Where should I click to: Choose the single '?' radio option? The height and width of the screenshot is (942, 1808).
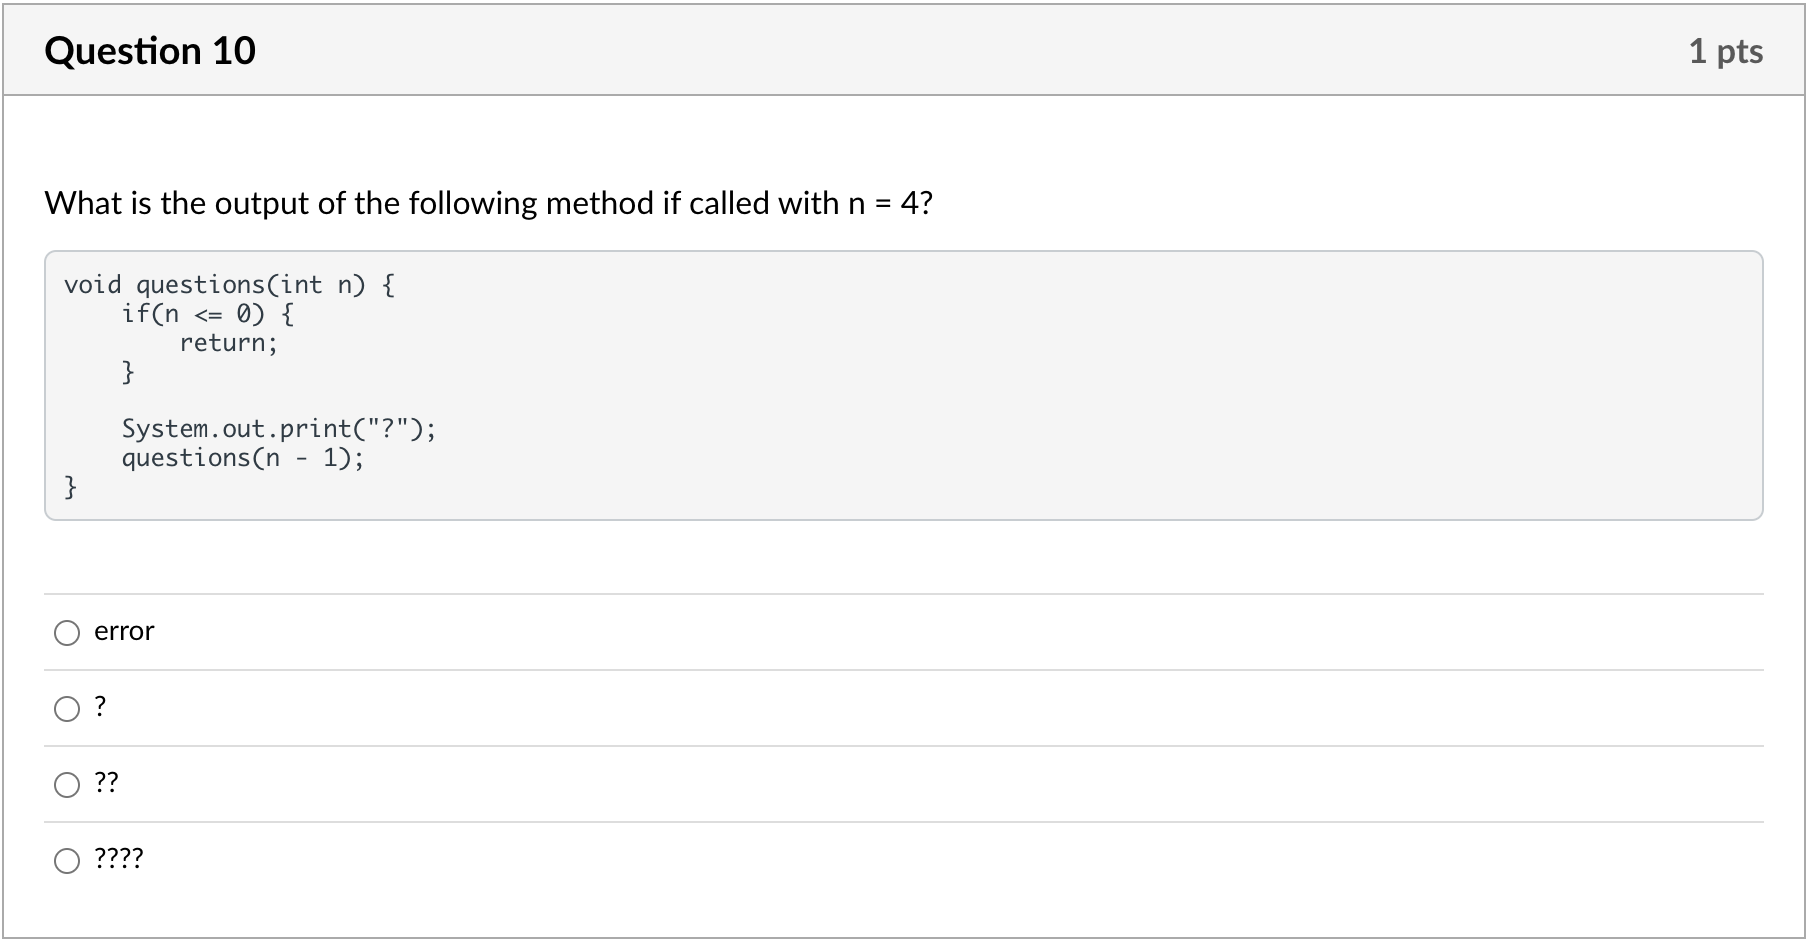pyautogui.click(x=67, y=709)
